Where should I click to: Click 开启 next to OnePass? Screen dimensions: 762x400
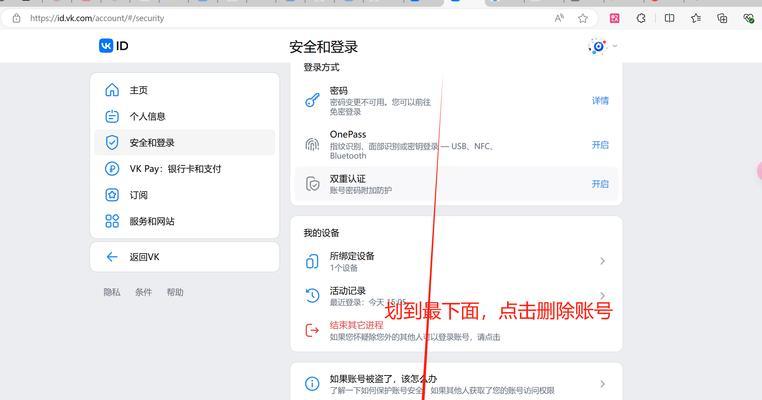(x=600, y=145)
